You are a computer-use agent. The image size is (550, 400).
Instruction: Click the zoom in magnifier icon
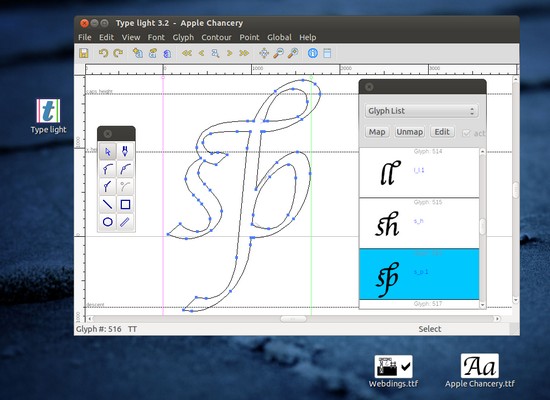(293, 53)
